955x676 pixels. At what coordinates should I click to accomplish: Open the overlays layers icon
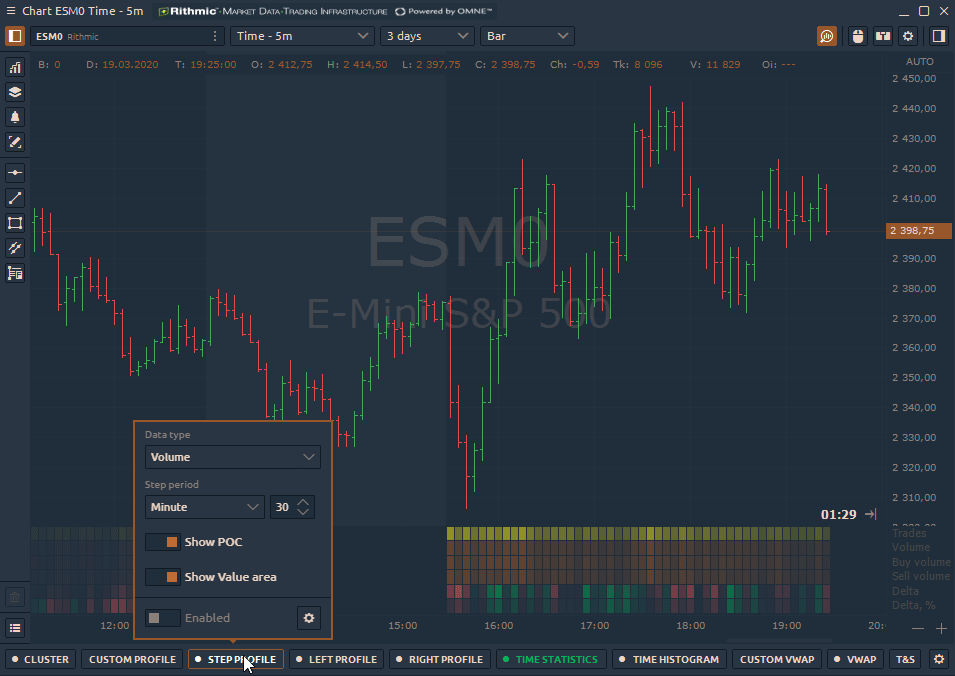pos(15,92)
